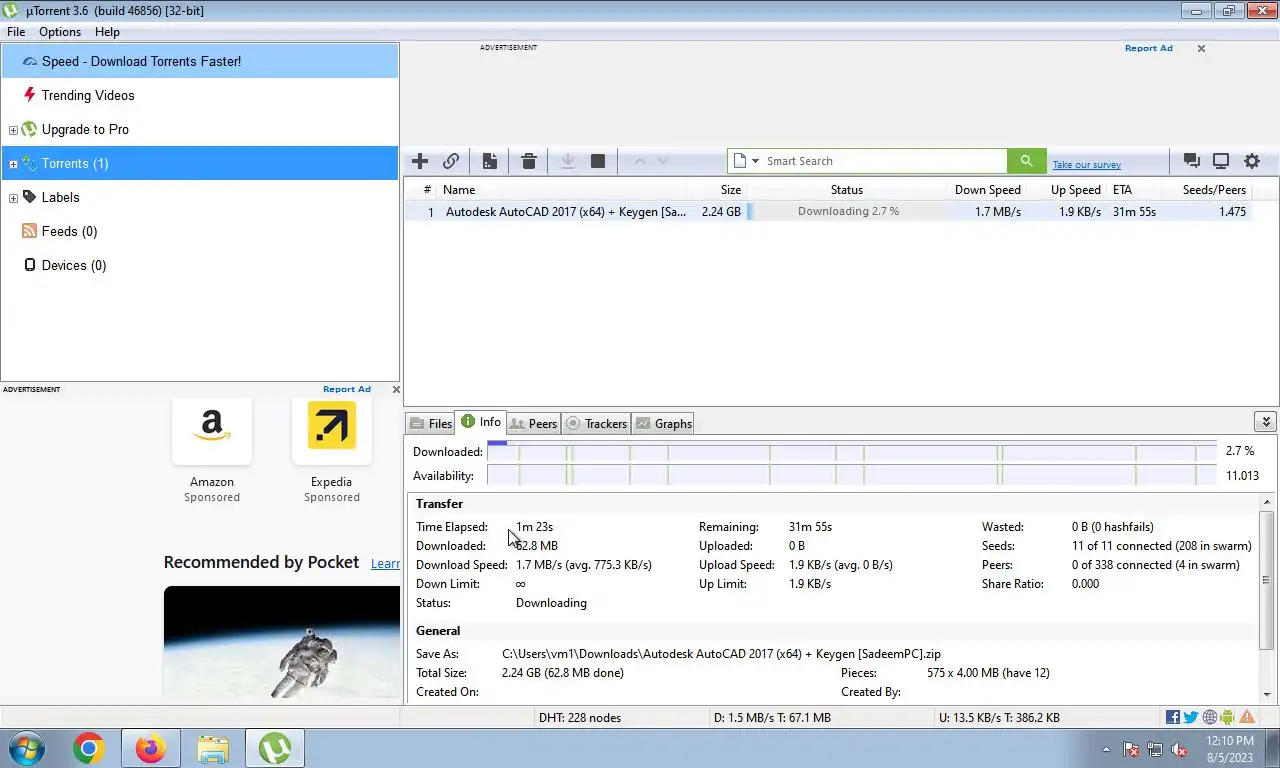Select Speed - Download Torrents Faster item
This screenshot has height=768, width=1280.
click(x=200, y=61)
